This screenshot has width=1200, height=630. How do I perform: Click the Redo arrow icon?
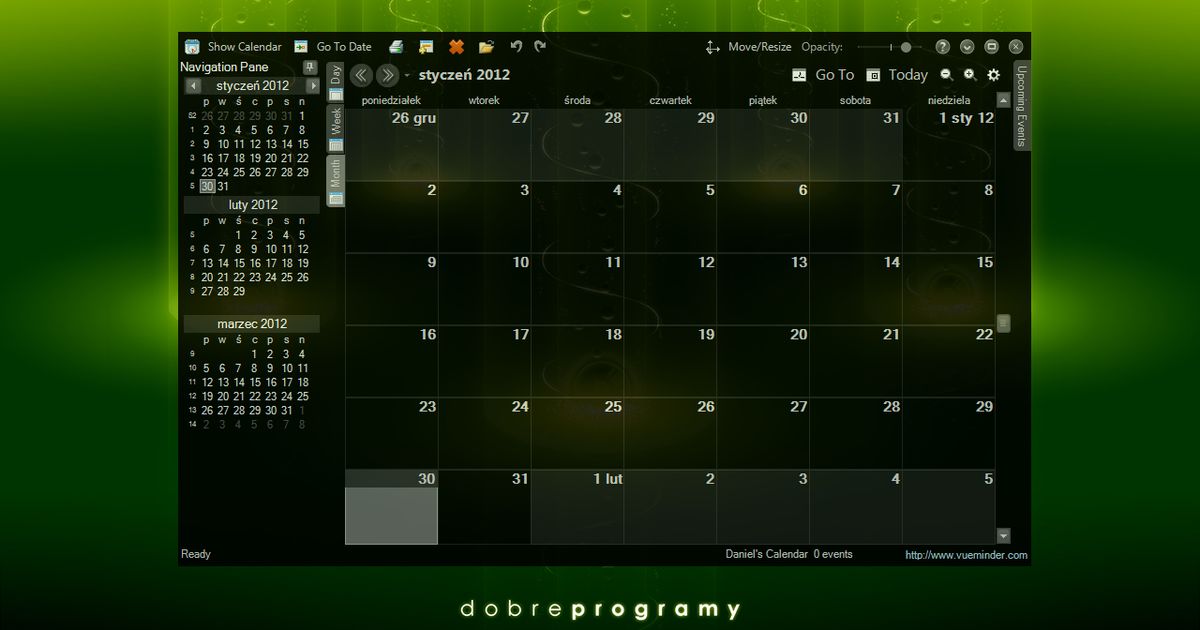coord(541,47)
